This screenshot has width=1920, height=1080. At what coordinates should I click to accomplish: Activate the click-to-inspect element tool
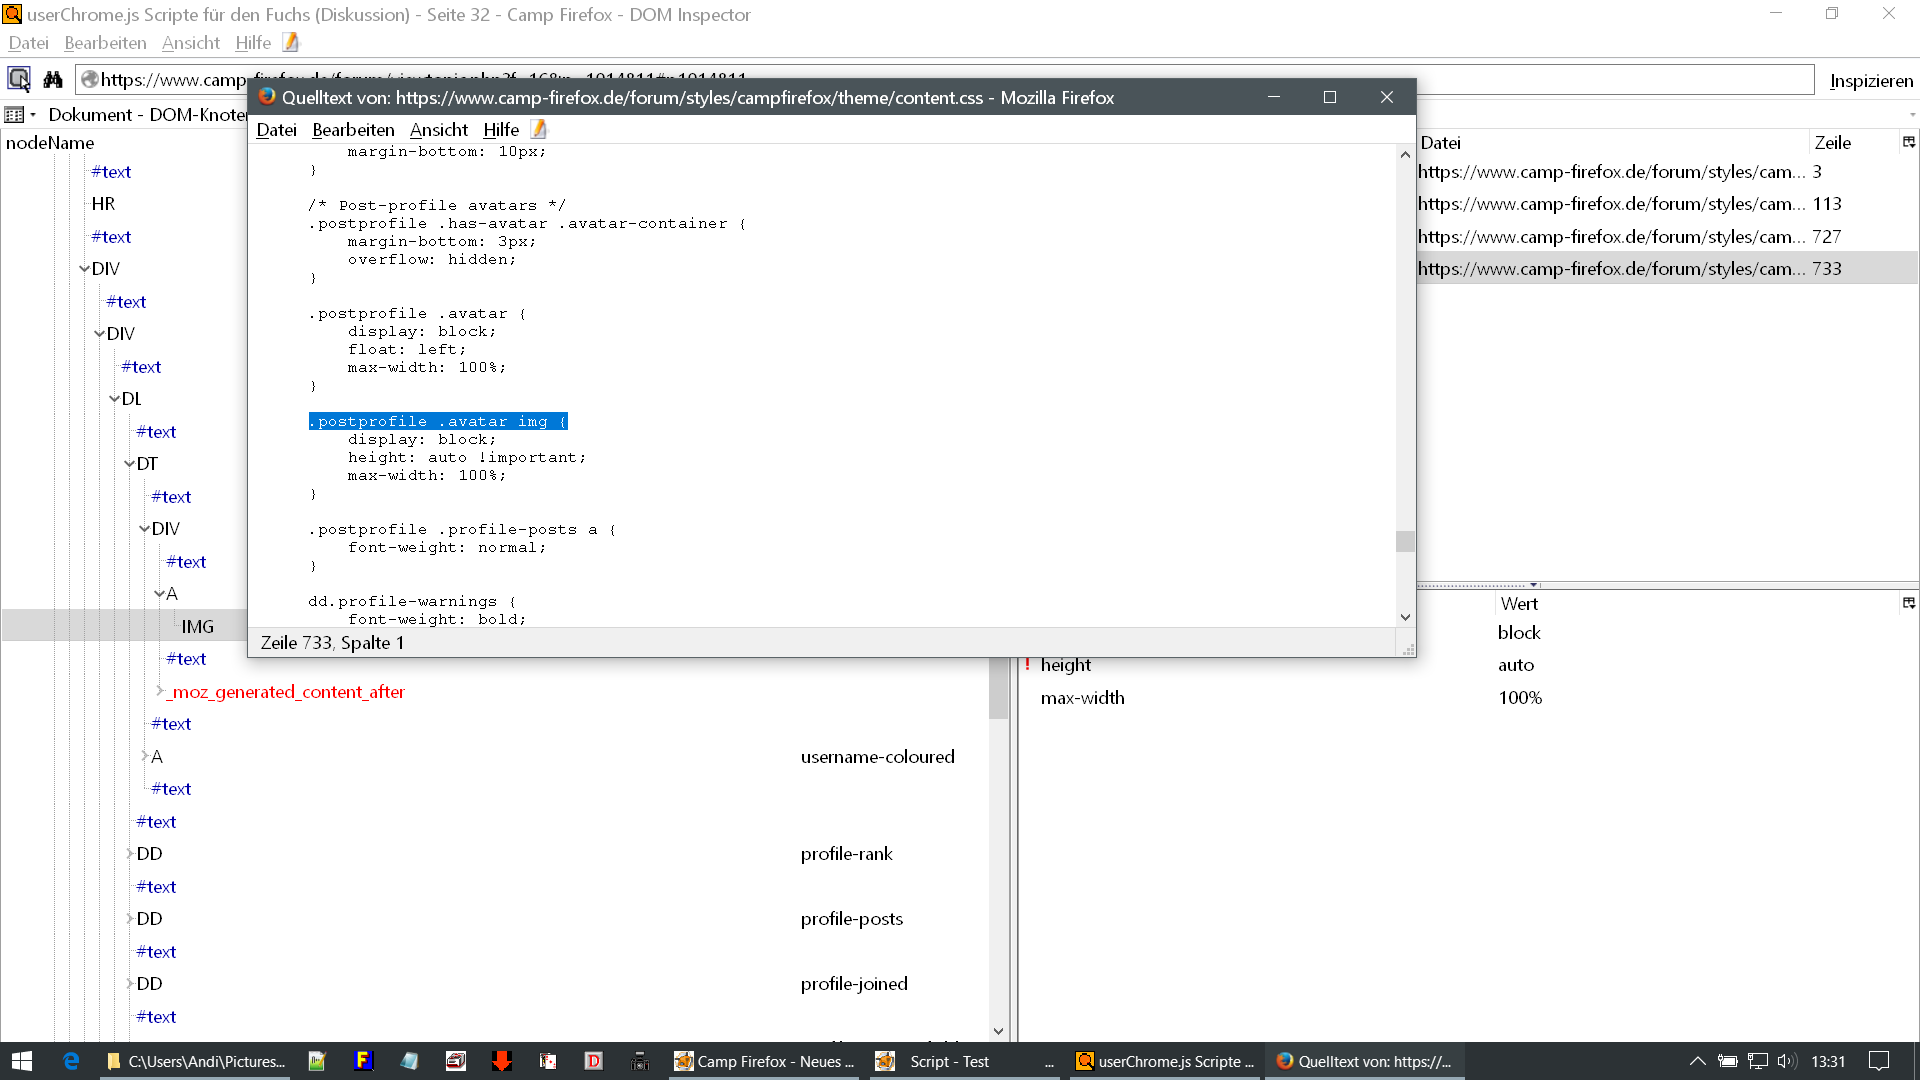click(x=19, y=79)
